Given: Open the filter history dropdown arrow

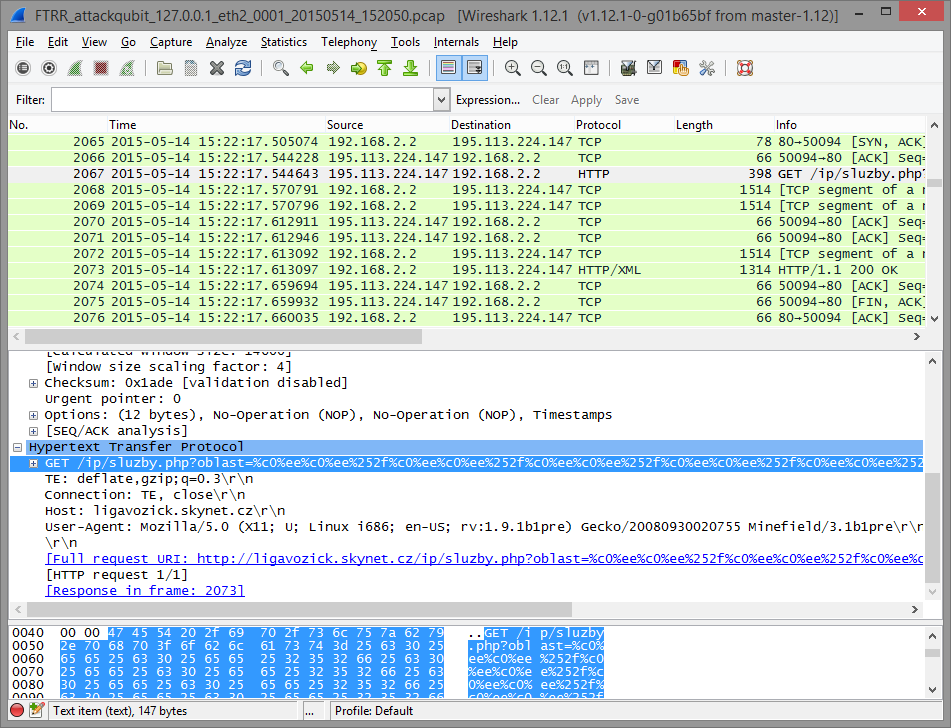Looking at the screenshot, I should [x=441, y=100].
